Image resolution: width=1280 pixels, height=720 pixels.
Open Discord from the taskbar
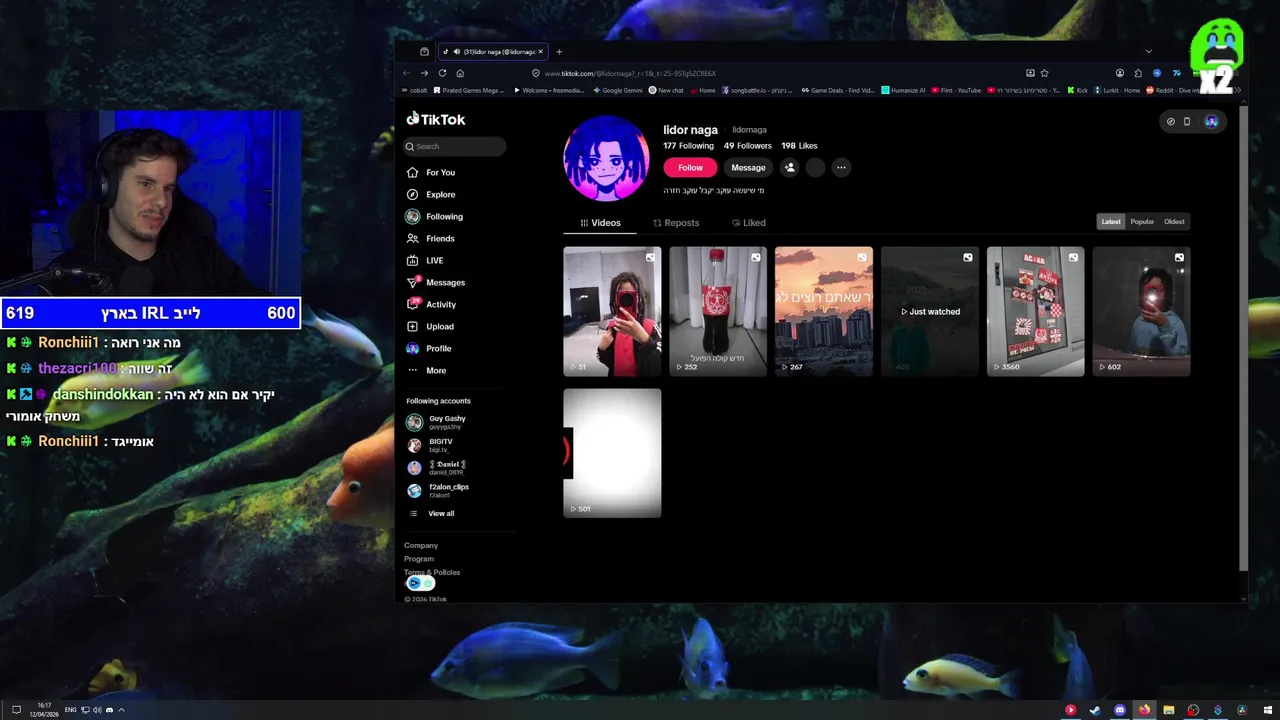point(1119,710)
